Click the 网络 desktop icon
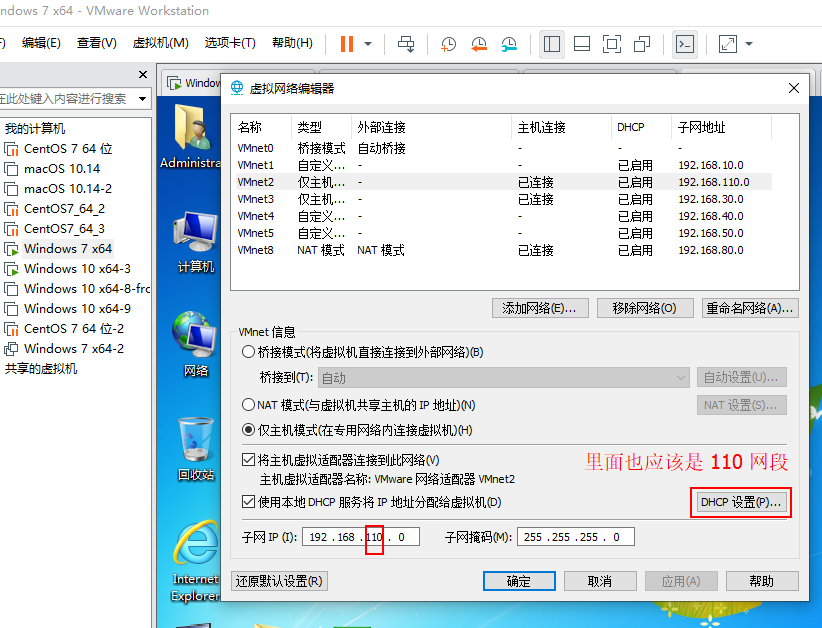822x628 pixels. tap(196, 344)
